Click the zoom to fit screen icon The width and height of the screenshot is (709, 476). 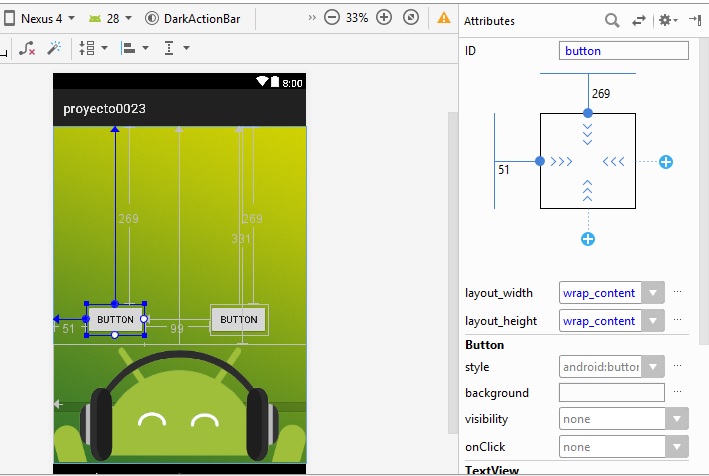(410, 18)
